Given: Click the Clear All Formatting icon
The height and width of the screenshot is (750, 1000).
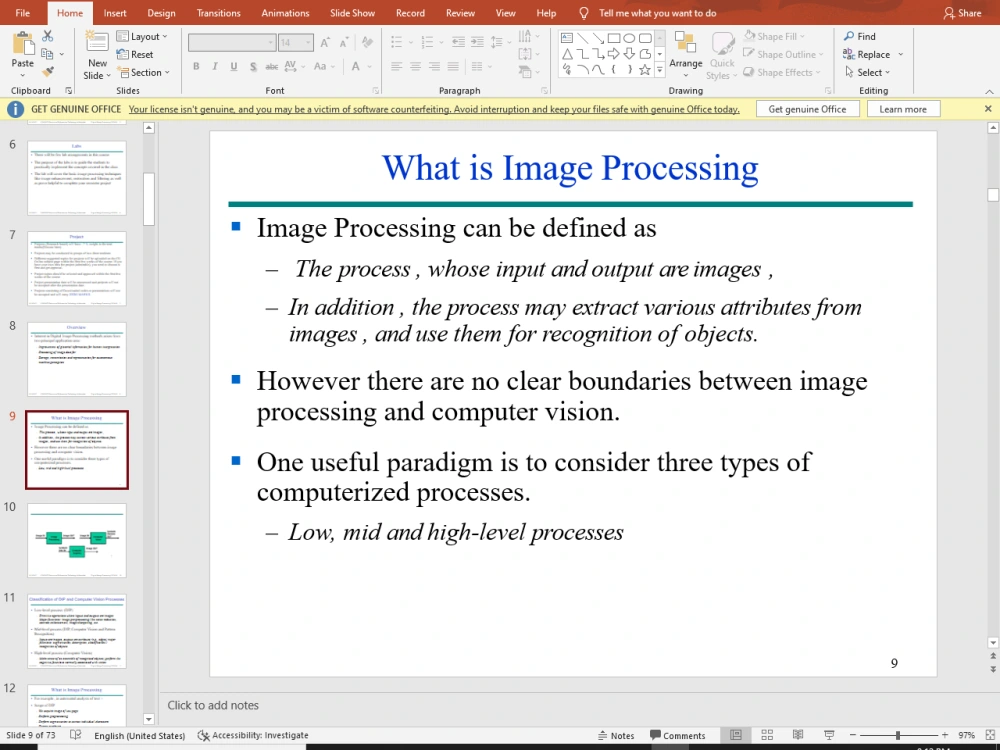Looking at the screenshot, I should 367,43.
